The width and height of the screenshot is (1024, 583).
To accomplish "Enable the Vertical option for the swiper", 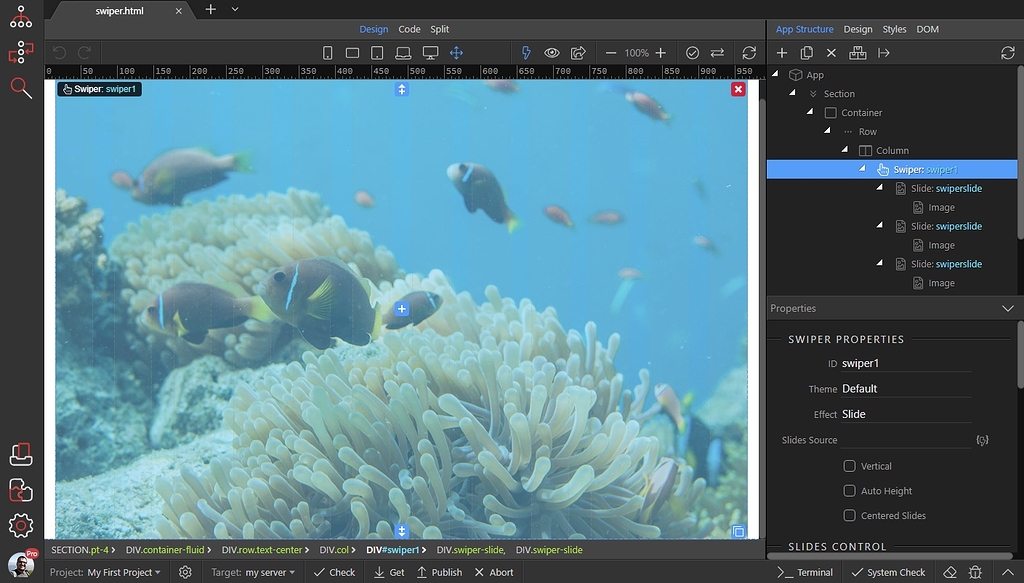I will (849, 465).
